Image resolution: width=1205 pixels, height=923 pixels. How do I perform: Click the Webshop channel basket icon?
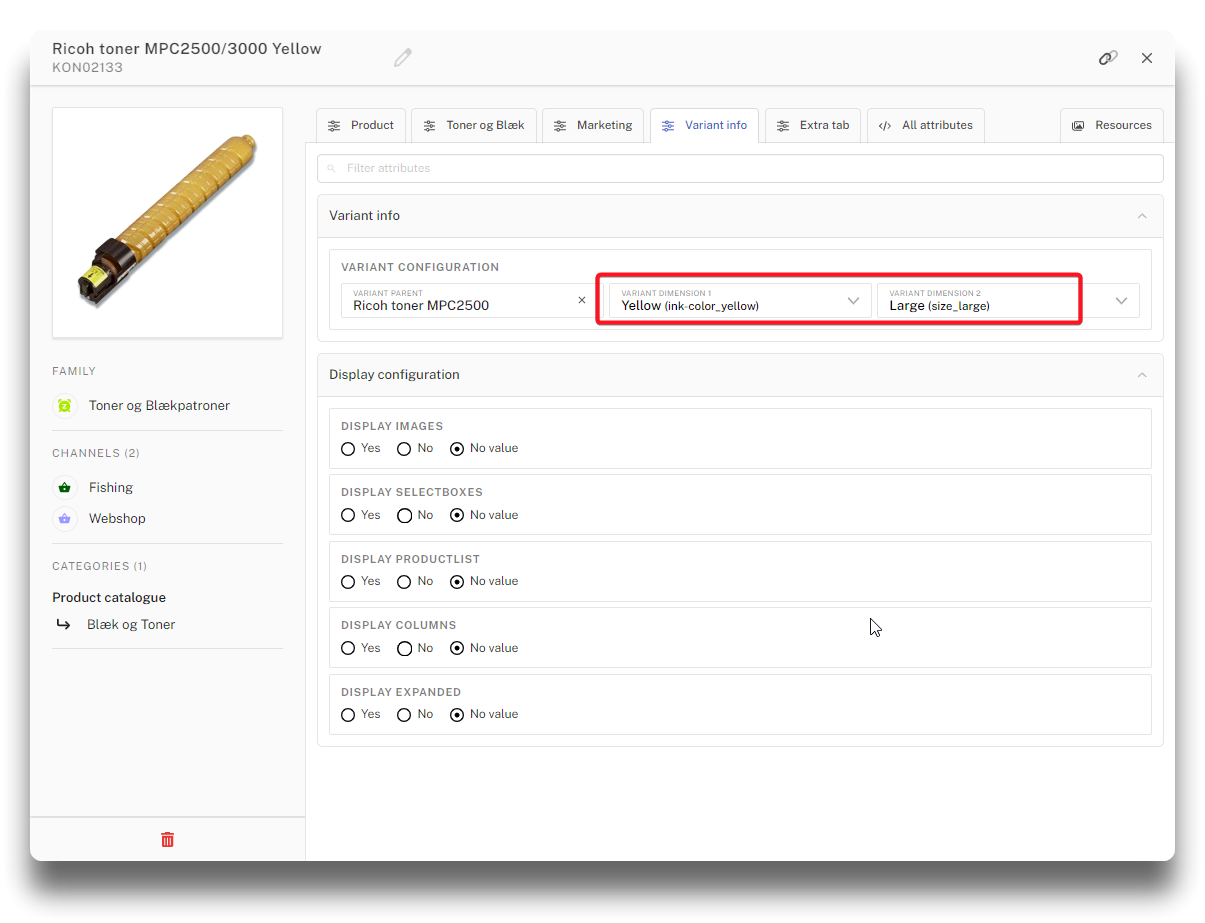tap(65, 519)
